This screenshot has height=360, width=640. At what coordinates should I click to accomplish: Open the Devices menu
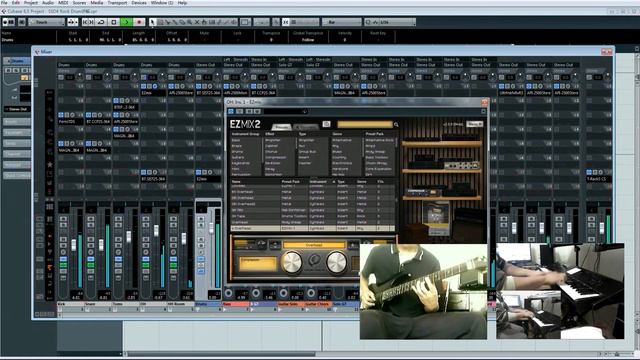(139, 2)
